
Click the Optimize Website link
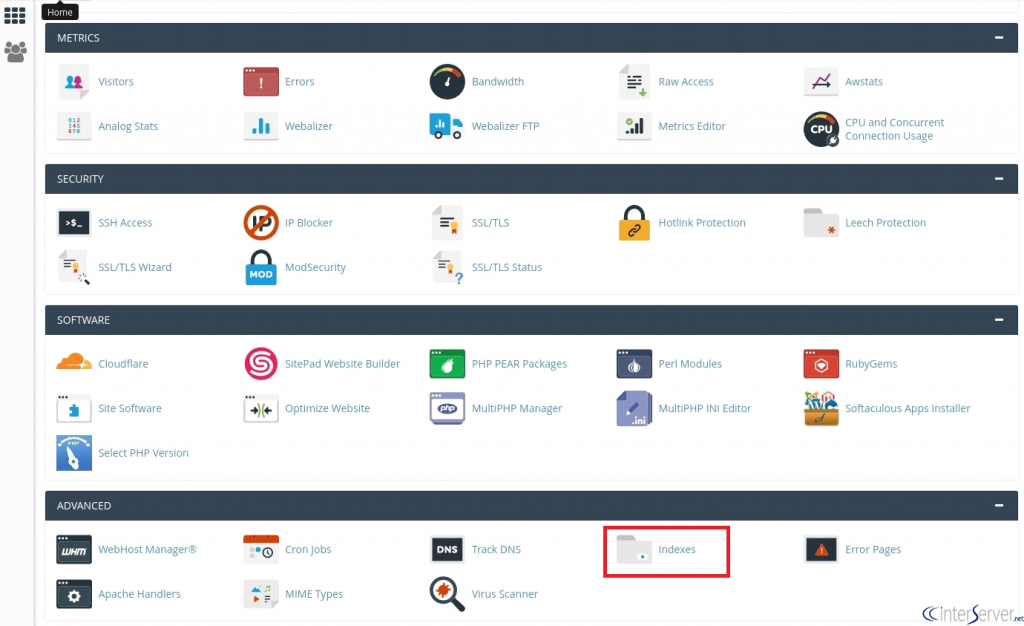327,409
